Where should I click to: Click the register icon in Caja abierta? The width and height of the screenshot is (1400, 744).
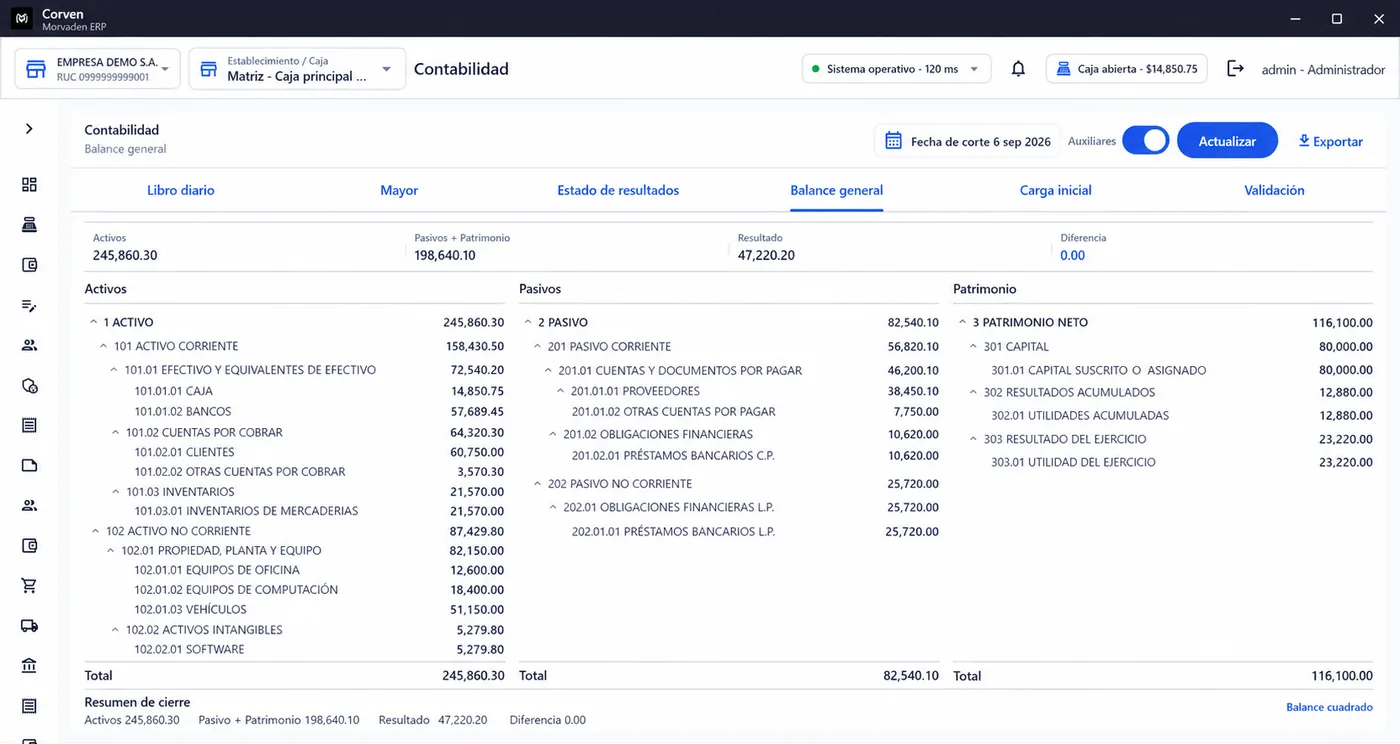[1063, 69]
